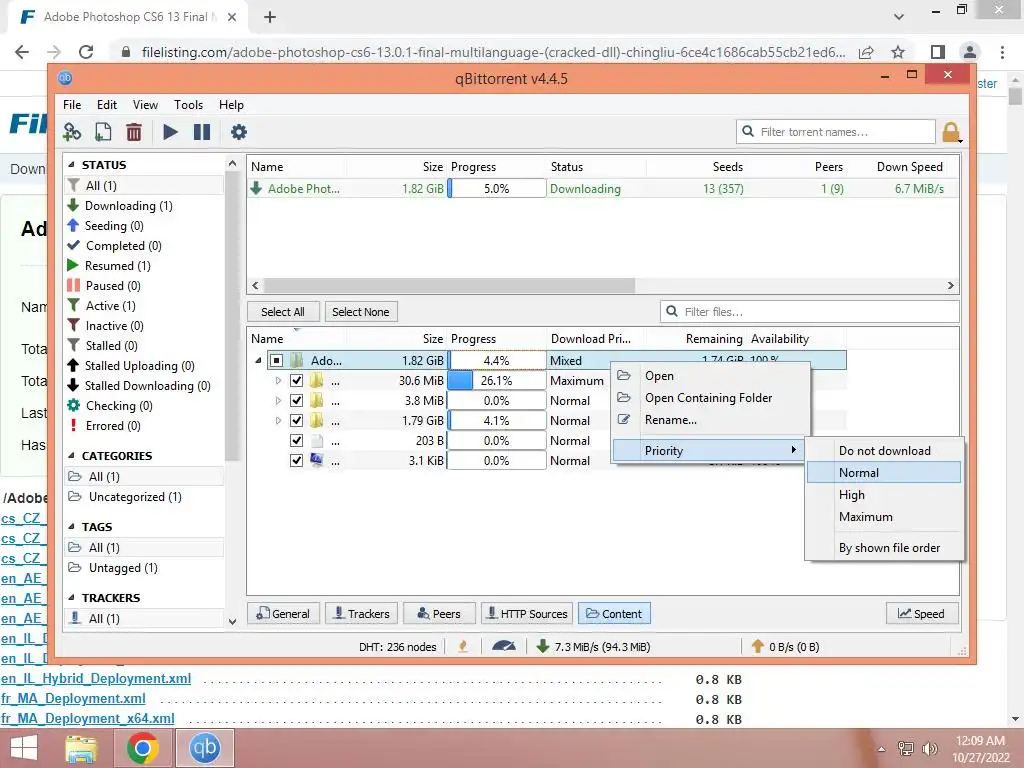This screenshot has height=768, width=1024.
Task: Collapse the root Ado... folder tree arrow
Action: pyautogui.click(x=258, y=360)
